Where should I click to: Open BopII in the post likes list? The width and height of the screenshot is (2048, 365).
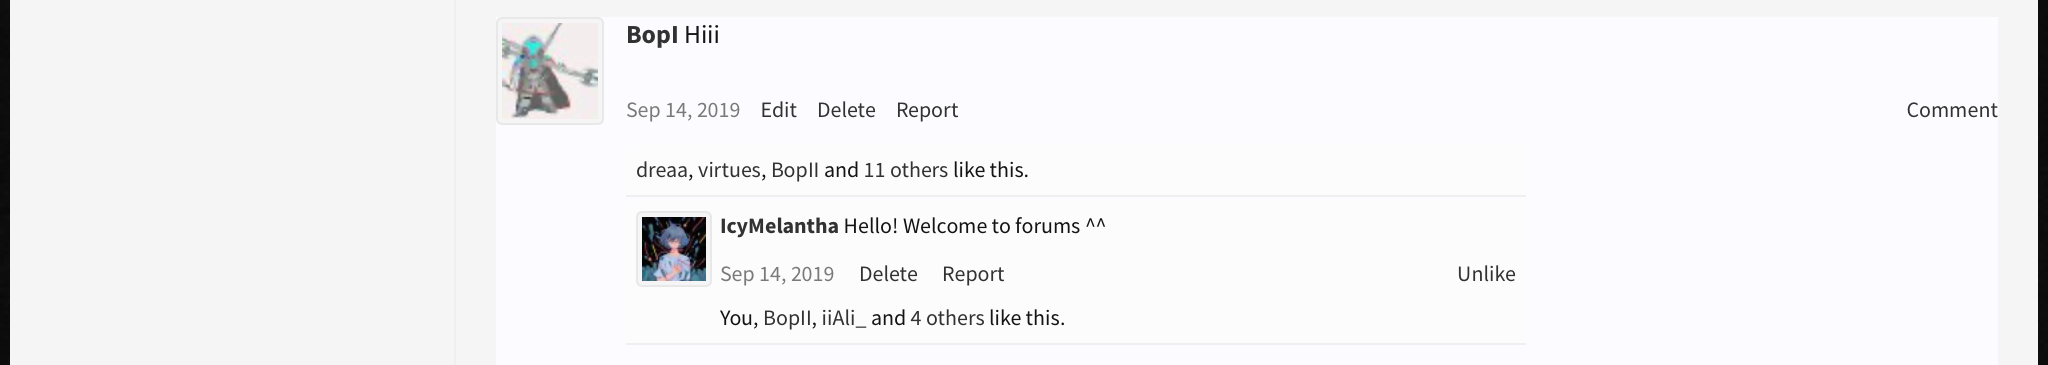pyautogui.click(x=795, y=170)
